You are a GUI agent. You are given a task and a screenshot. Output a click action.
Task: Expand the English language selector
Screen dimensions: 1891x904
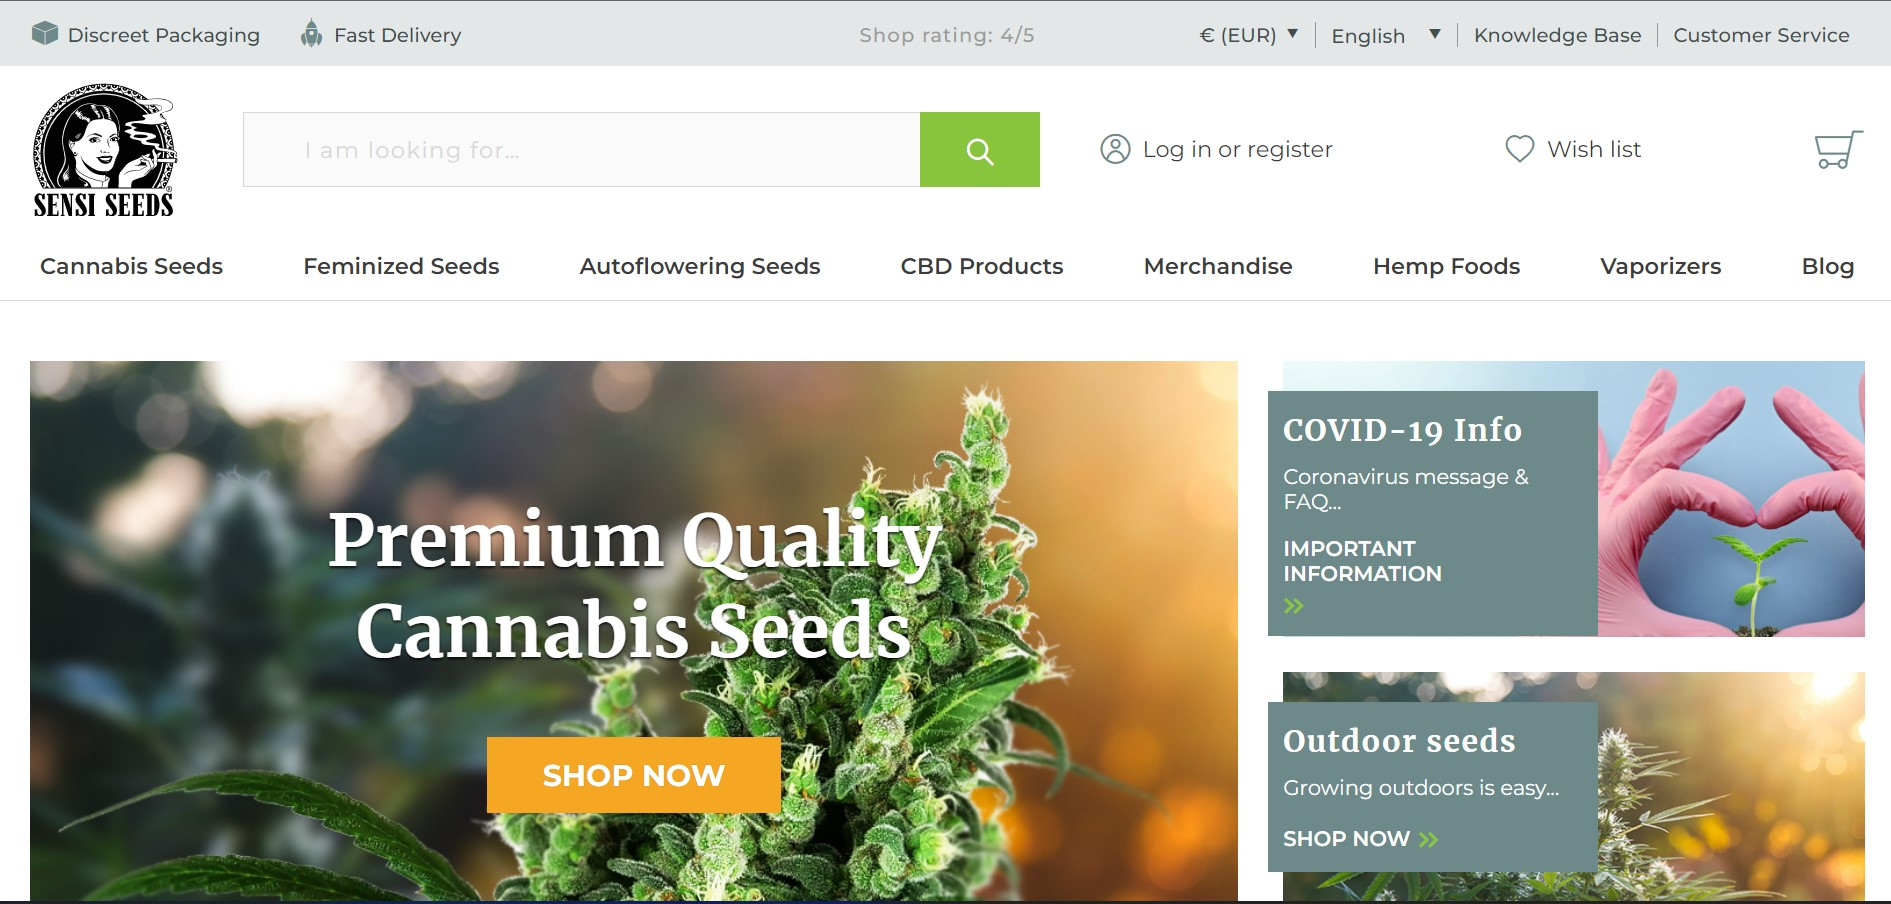pos(1386,35)
